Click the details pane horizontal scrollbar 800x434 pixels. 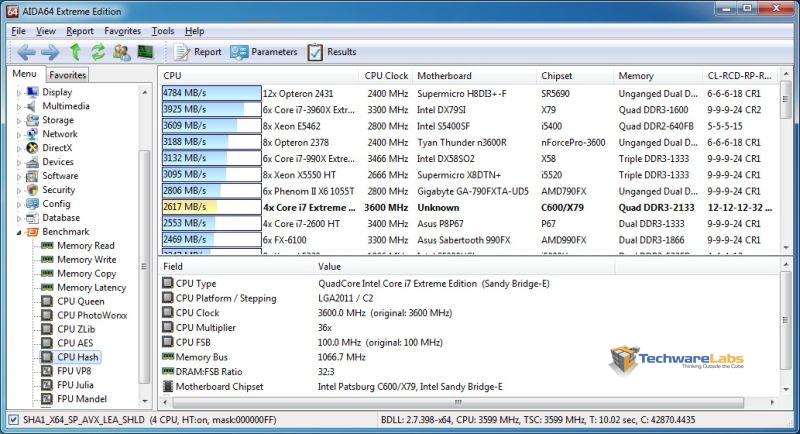pos(458,402)
